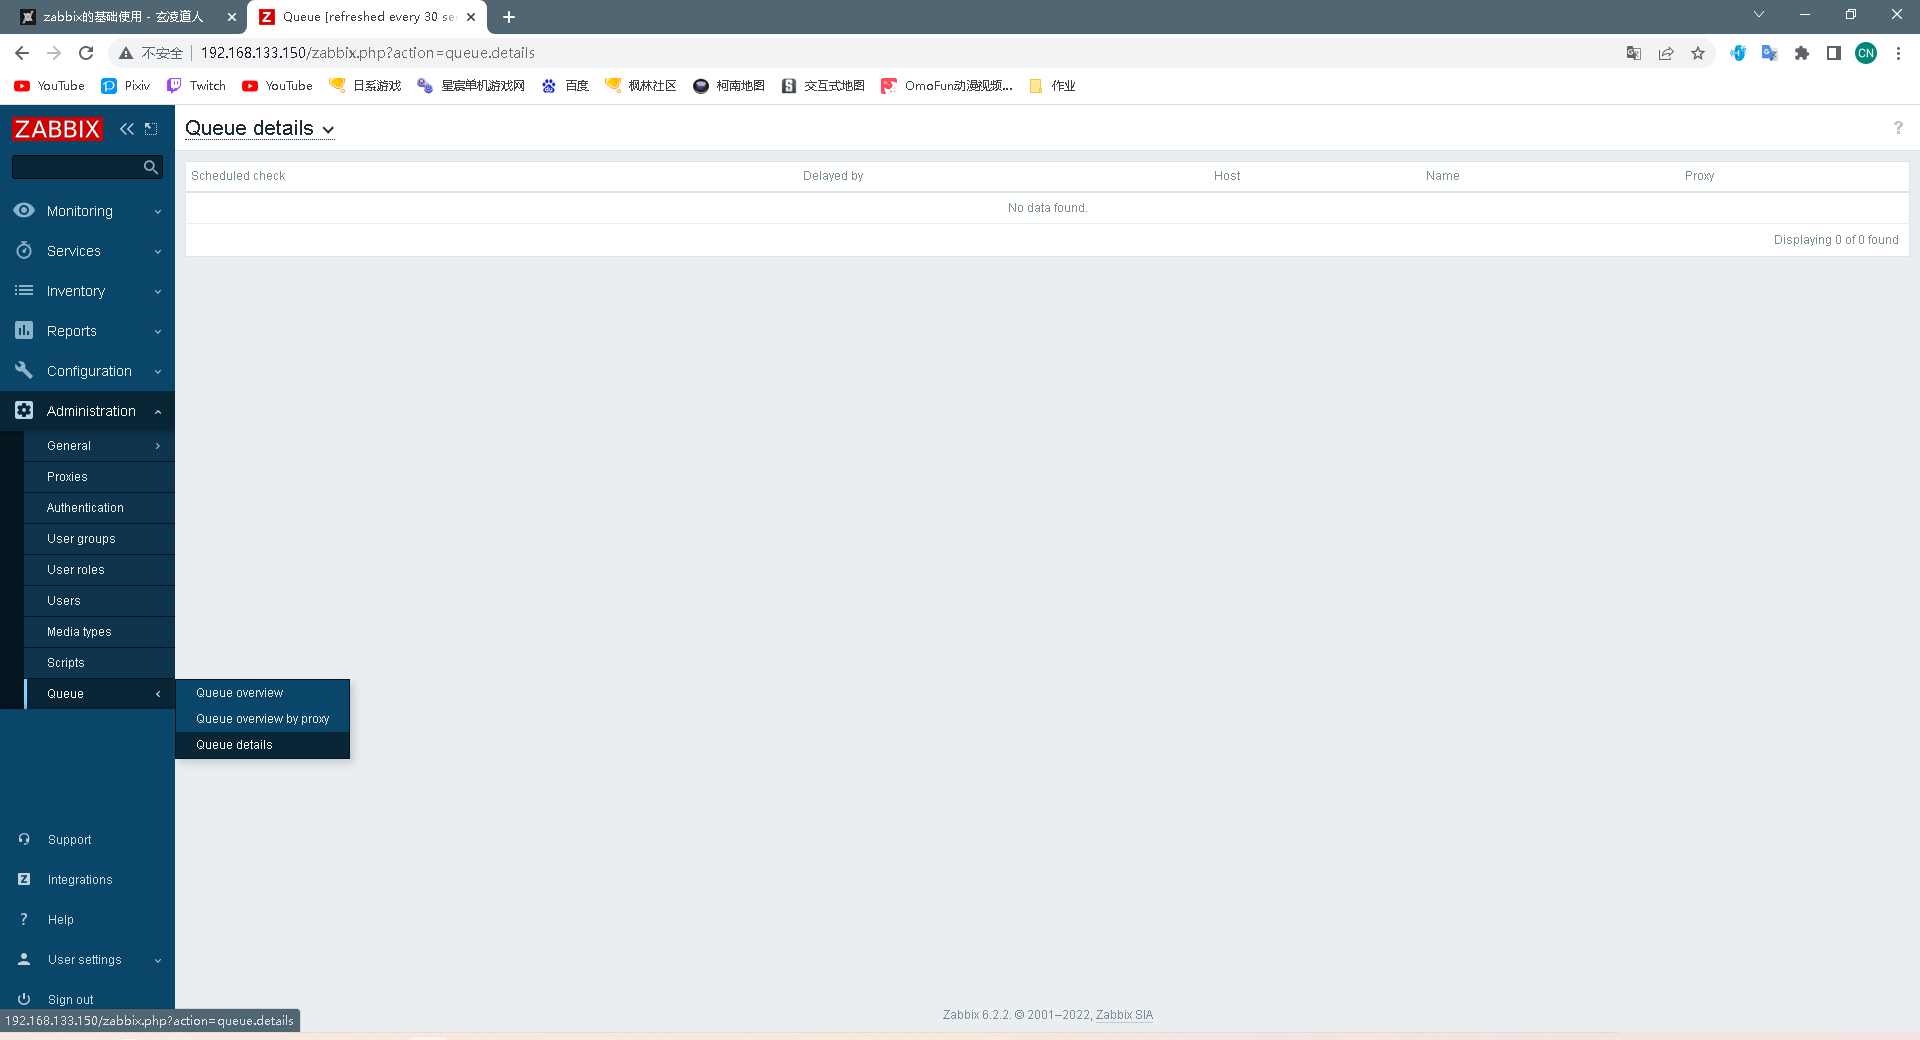1920x1040 pixels.
Task: Expand the Services menu chevron
Action: [158, 252]
